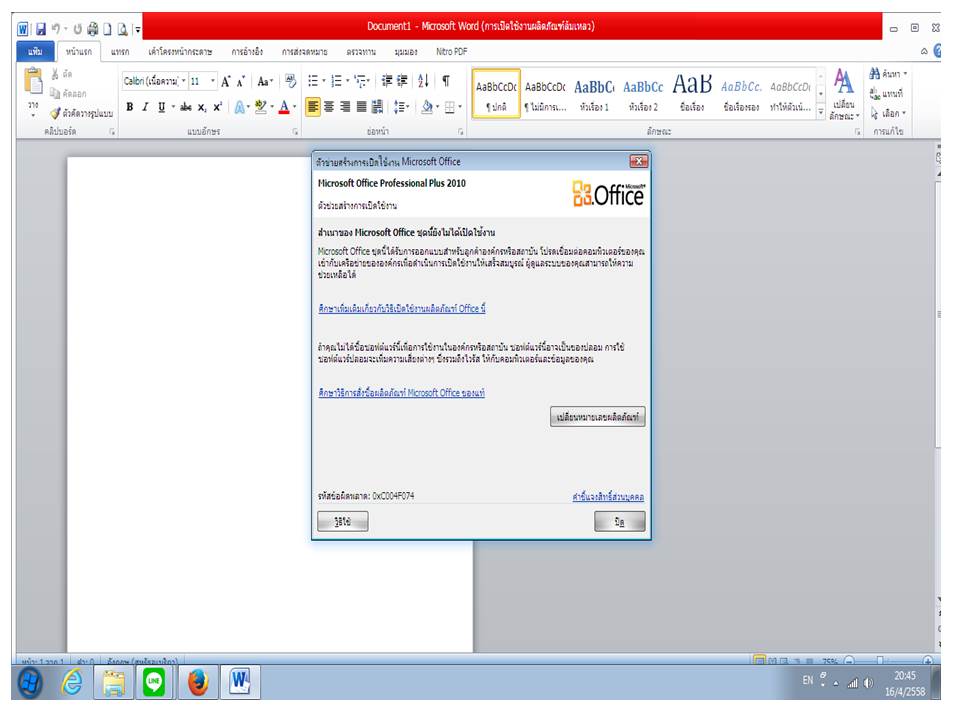This screenshot has width=960, height=720.
Task: Apply text effects with glowing A icon
Action: [x=240, y=108]
